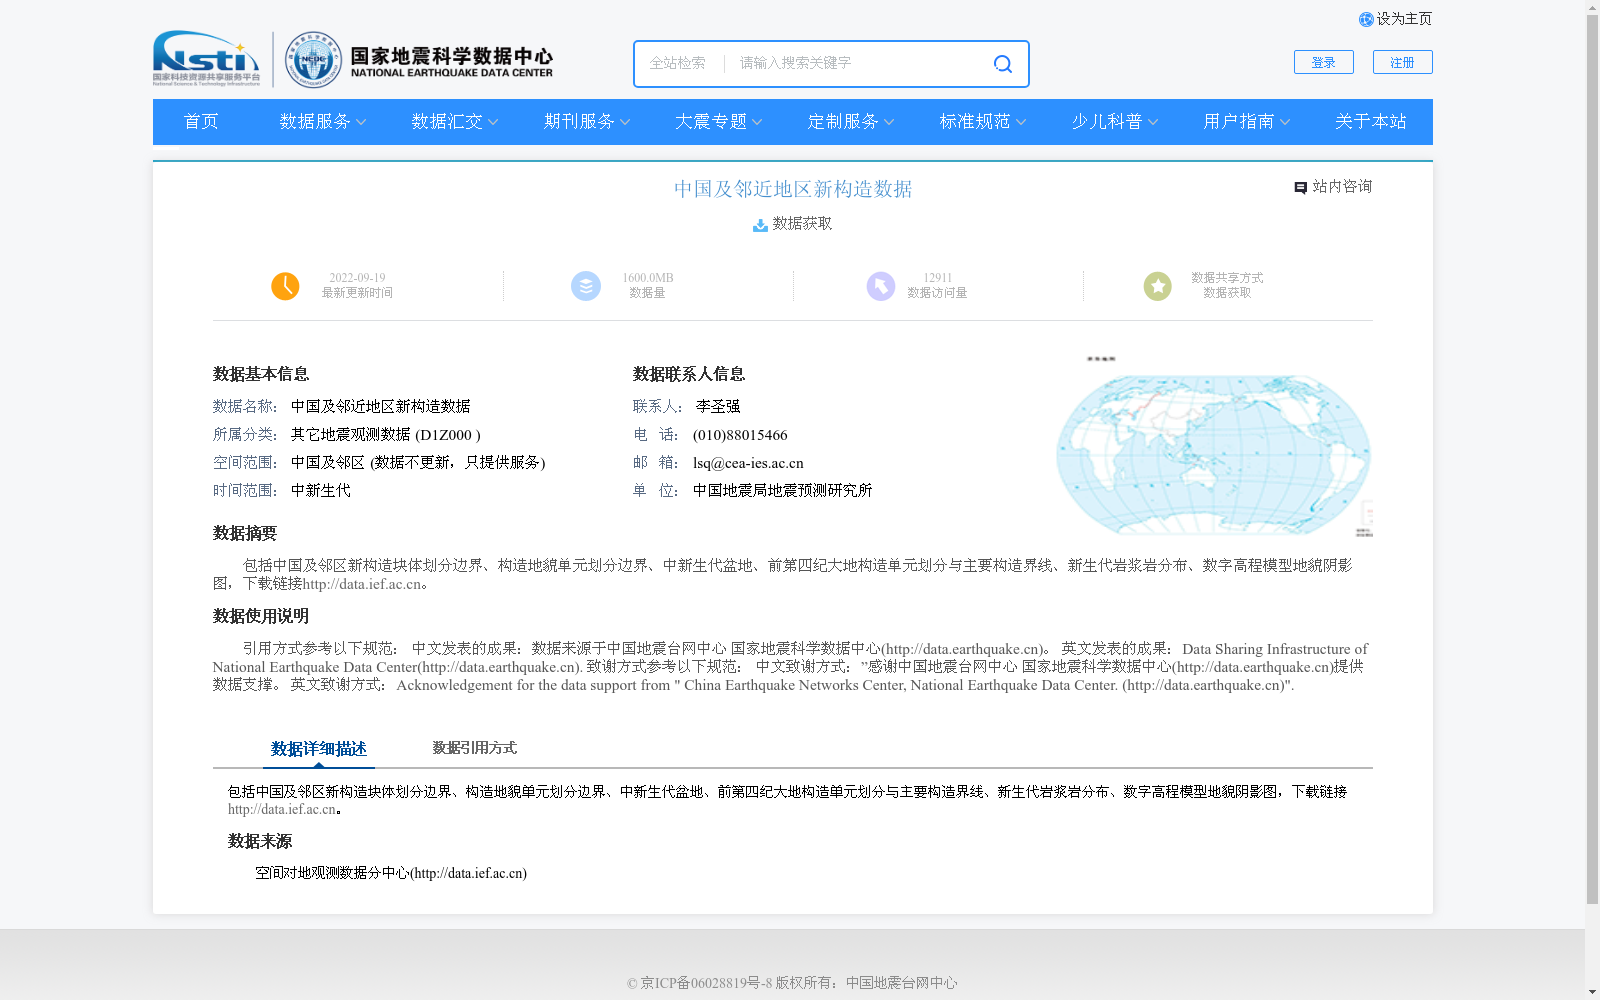Click the 站内咨询 link
Image resolution: width=1600 pixels, height=1000 pixels.
point(1342,187)
